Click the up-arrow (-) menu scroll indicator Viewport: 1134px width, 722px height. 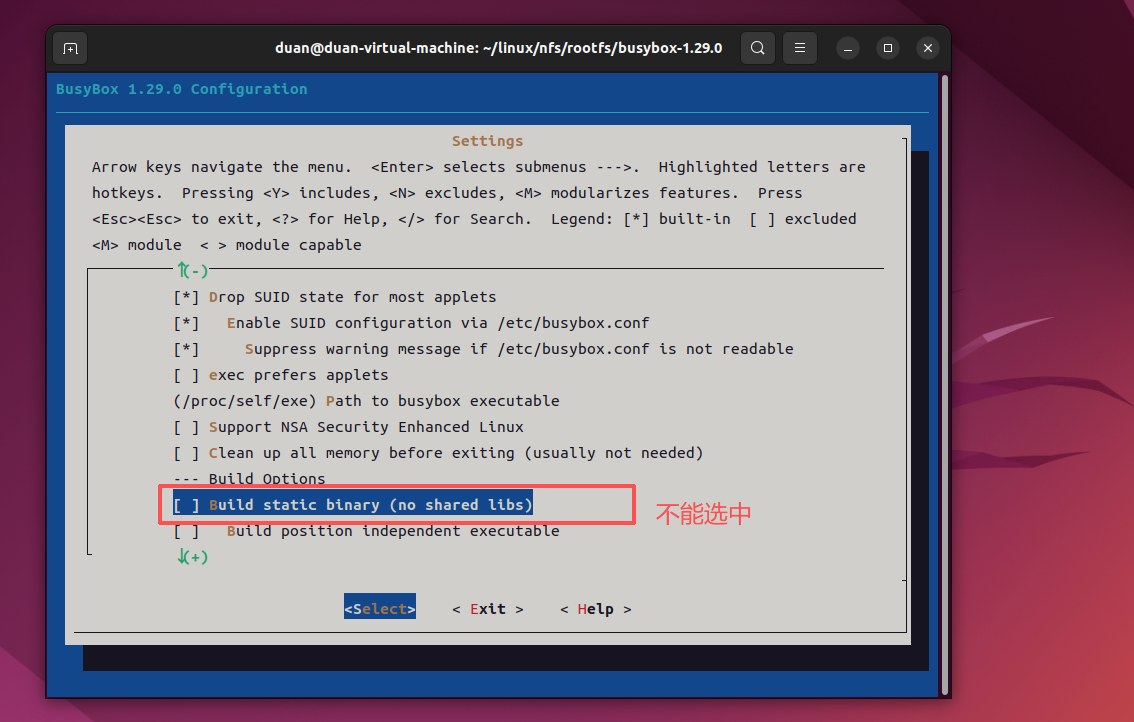click(192, 271)
